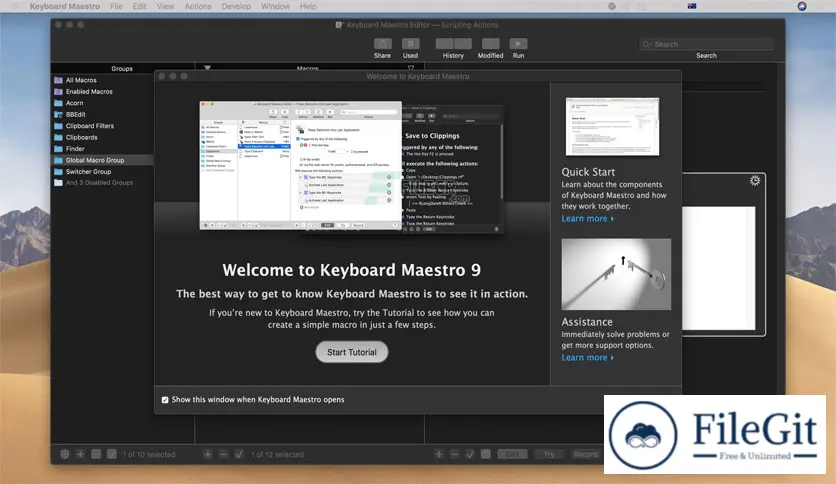The image size is (836, 484).
Task: Remove the selected action with minus button
Action: tap(454, 454)
